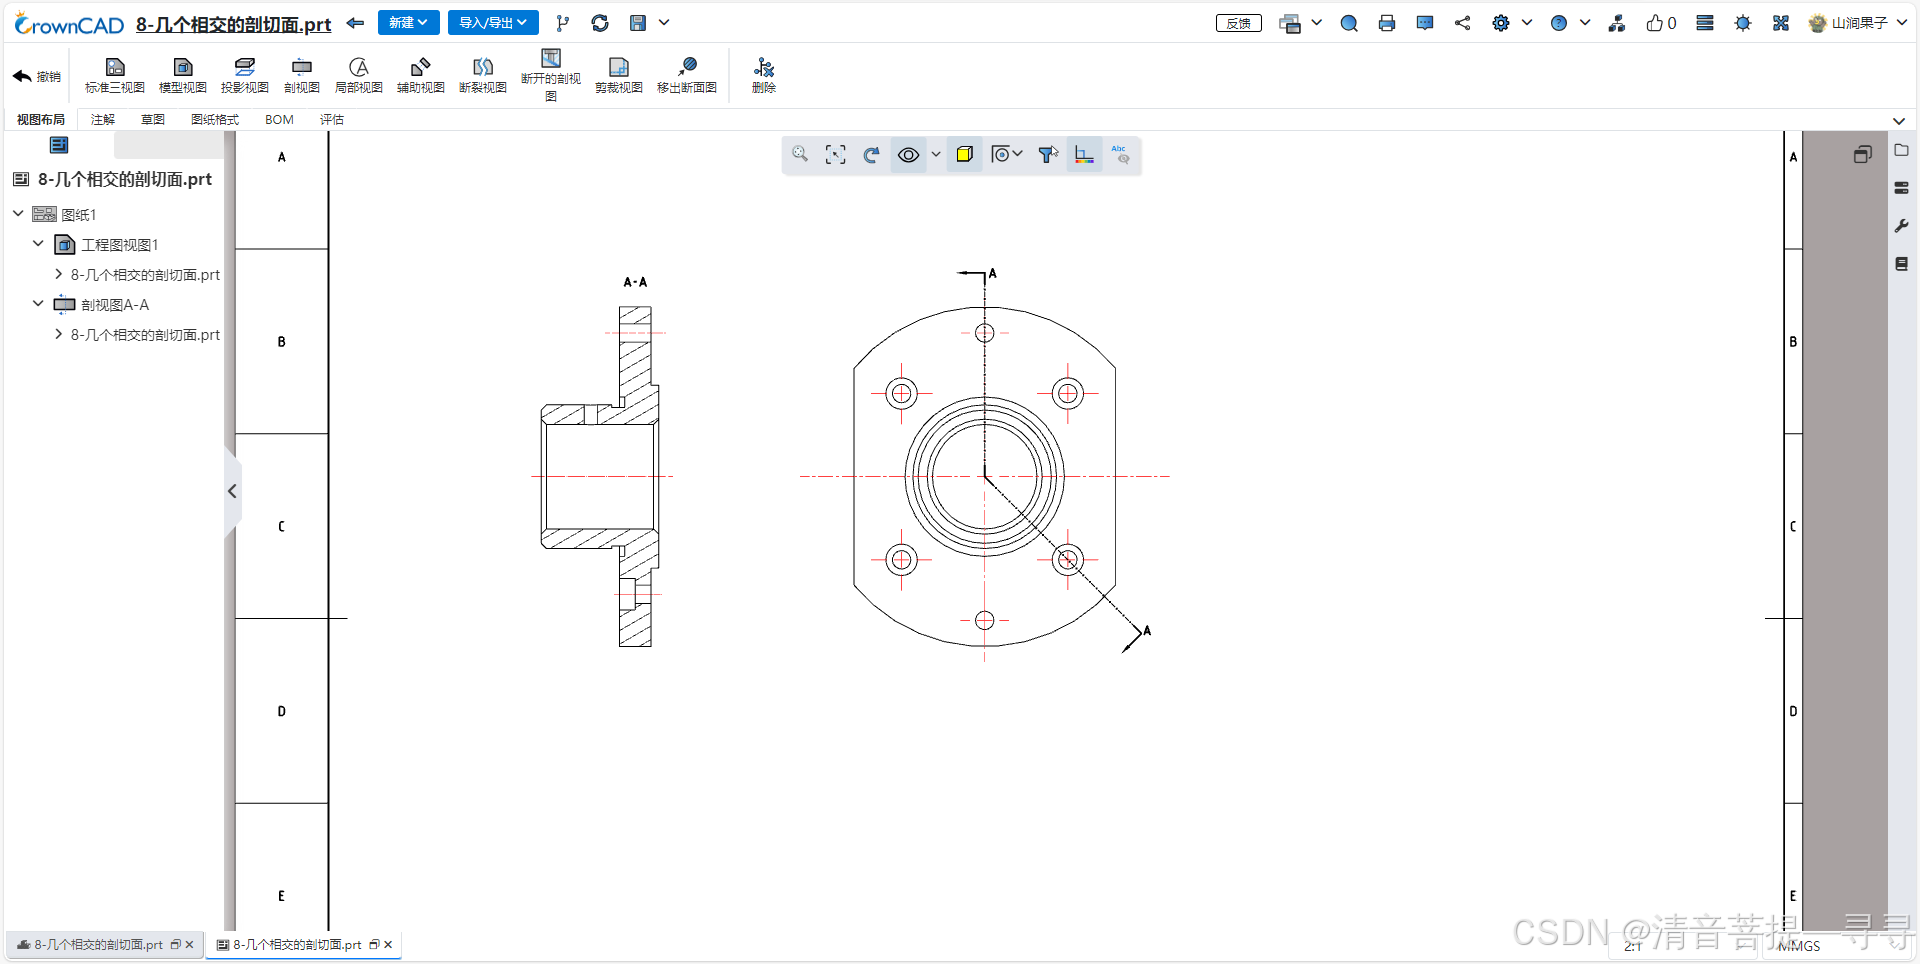
Task: Open the window layout dropdown arrow
Action: tap(1317, 23)
